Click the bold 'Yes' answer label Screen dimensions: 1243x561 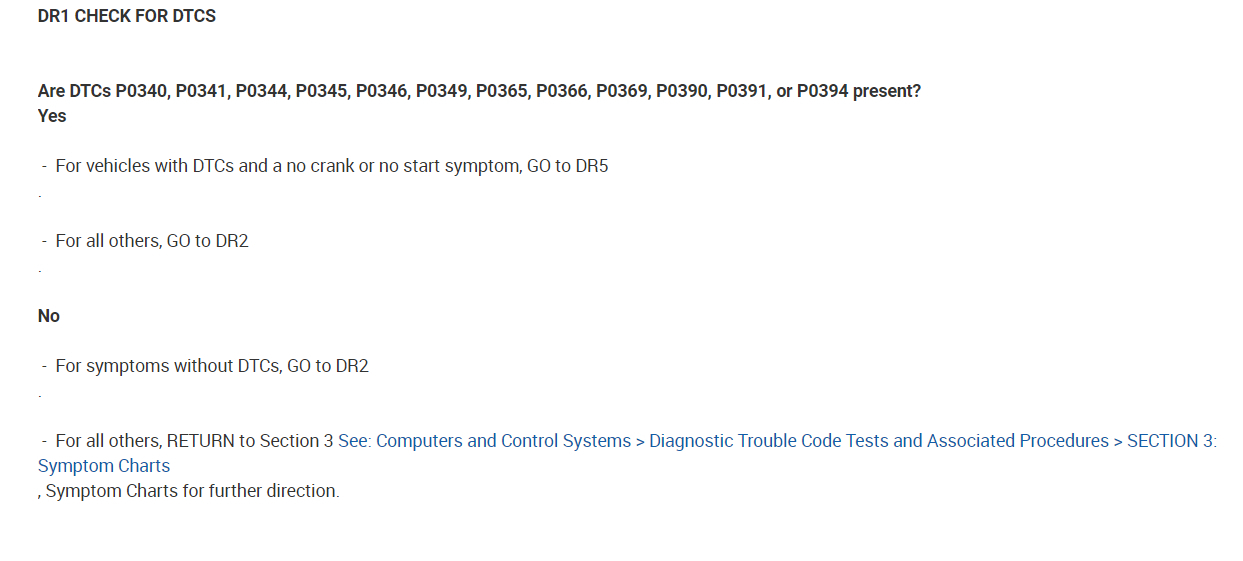(x=52, y=116)
